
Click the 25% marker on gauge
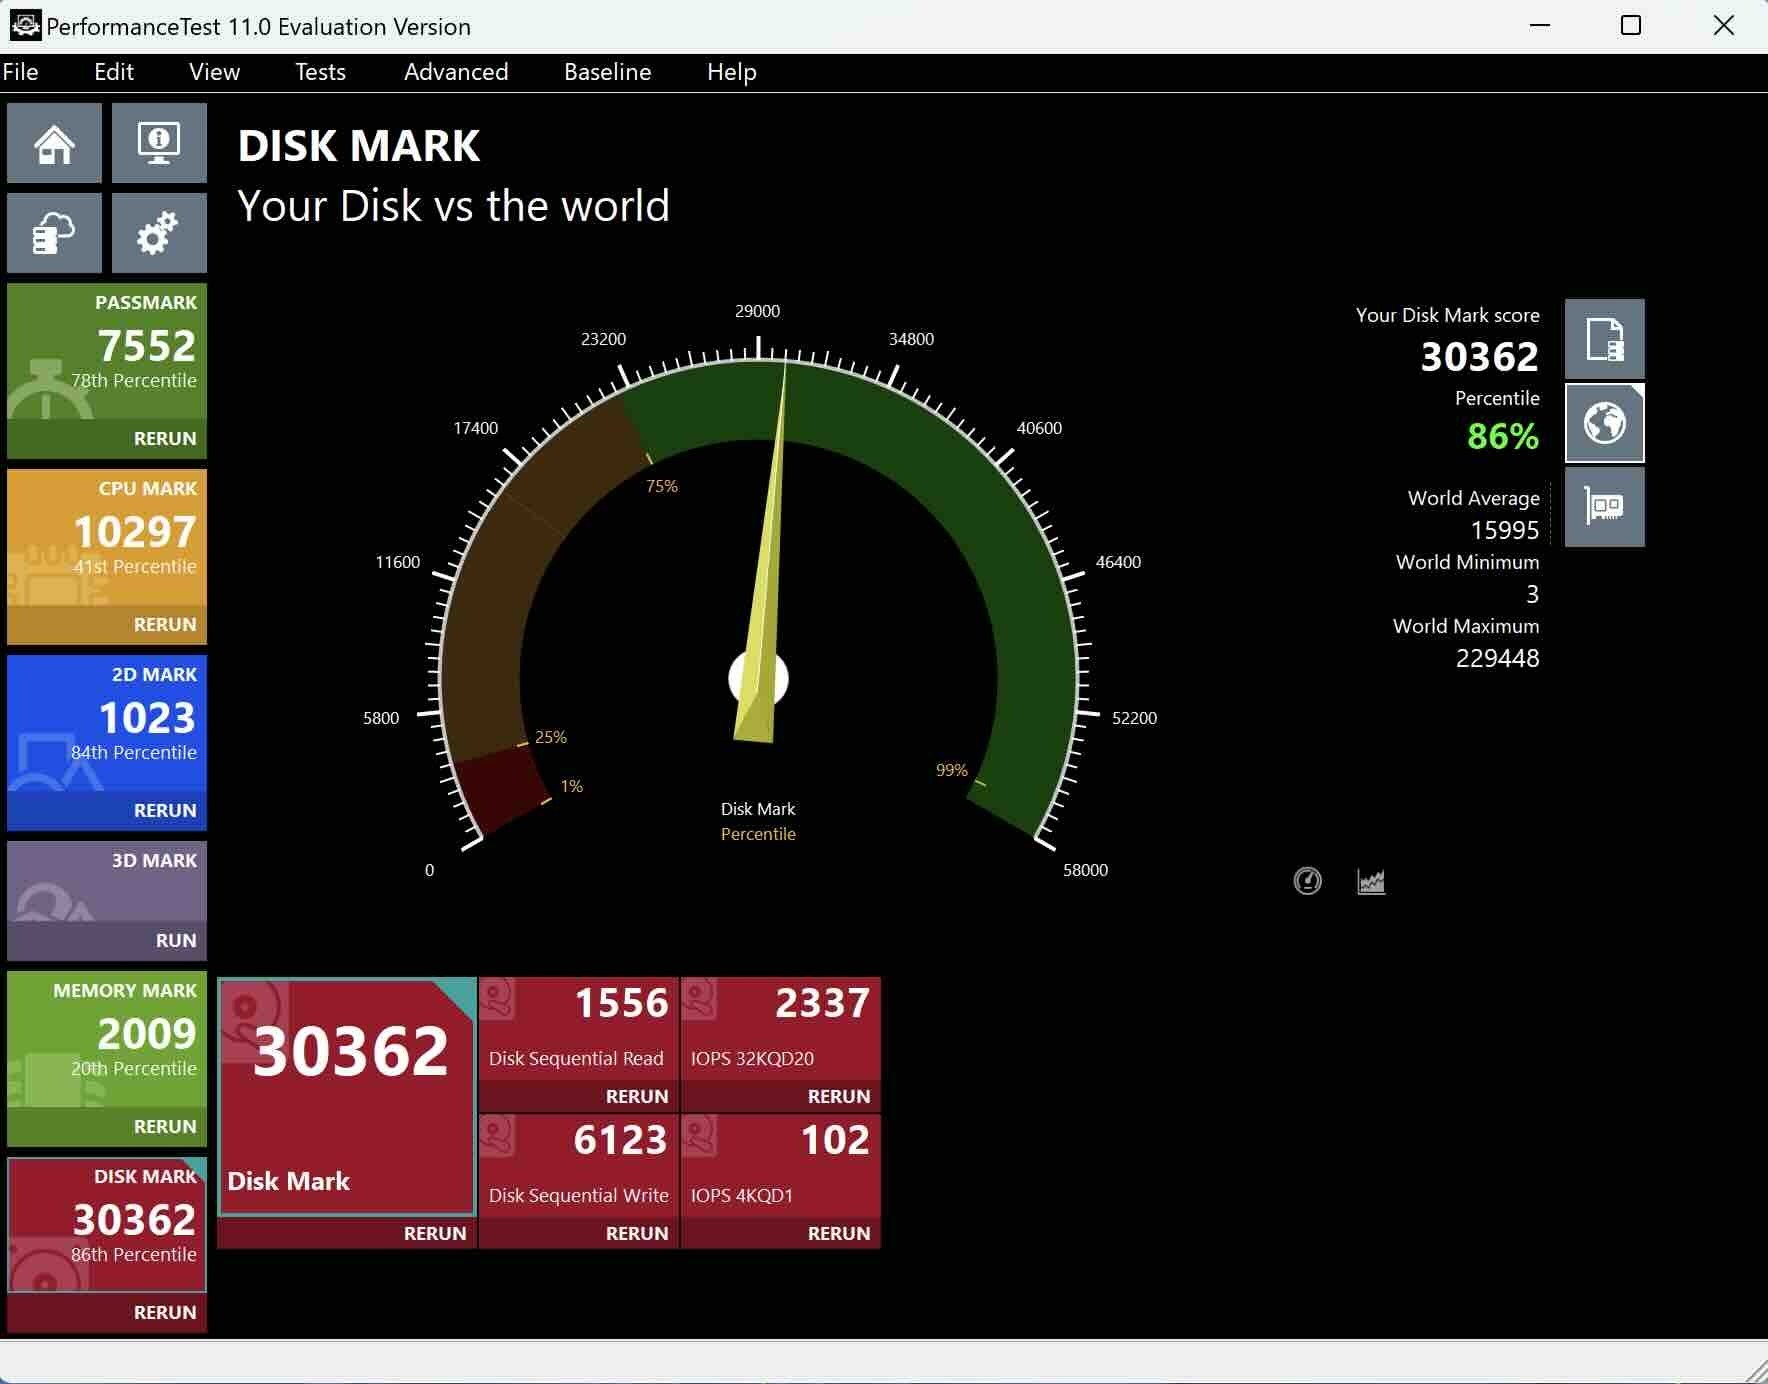click(551, 737)
